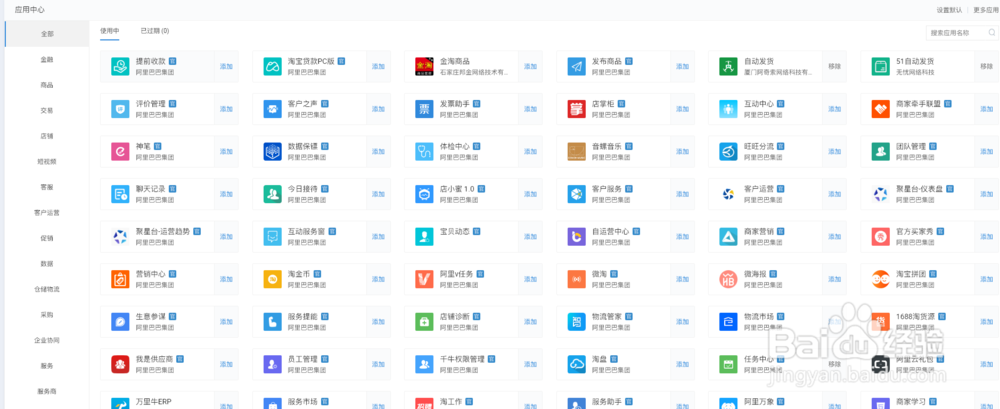Click the 商家营销 app name
1000x409 pixels.
click(x=759, y=231)
